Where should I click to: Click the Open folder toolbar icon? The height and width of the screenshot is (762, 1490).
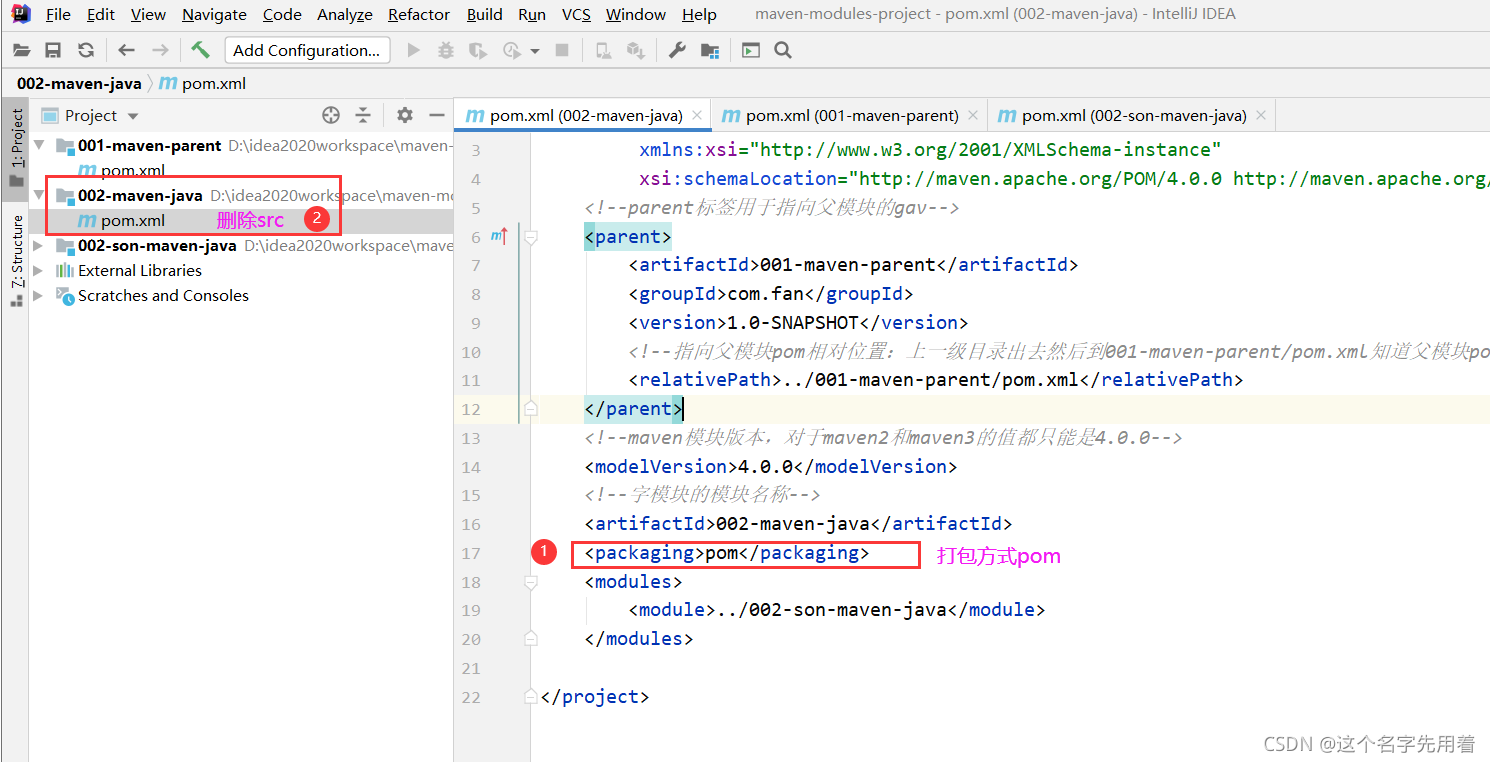coord(21,50)
